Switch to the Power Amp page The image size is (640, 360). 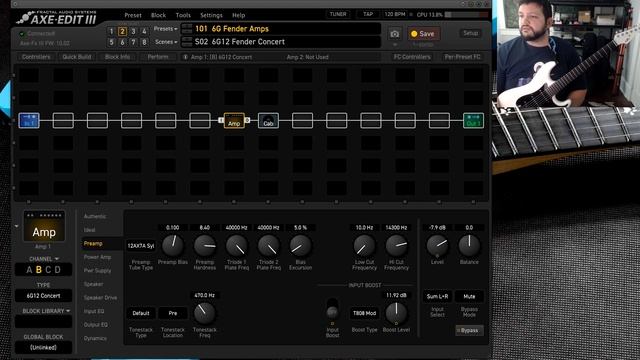pos(97,257)
